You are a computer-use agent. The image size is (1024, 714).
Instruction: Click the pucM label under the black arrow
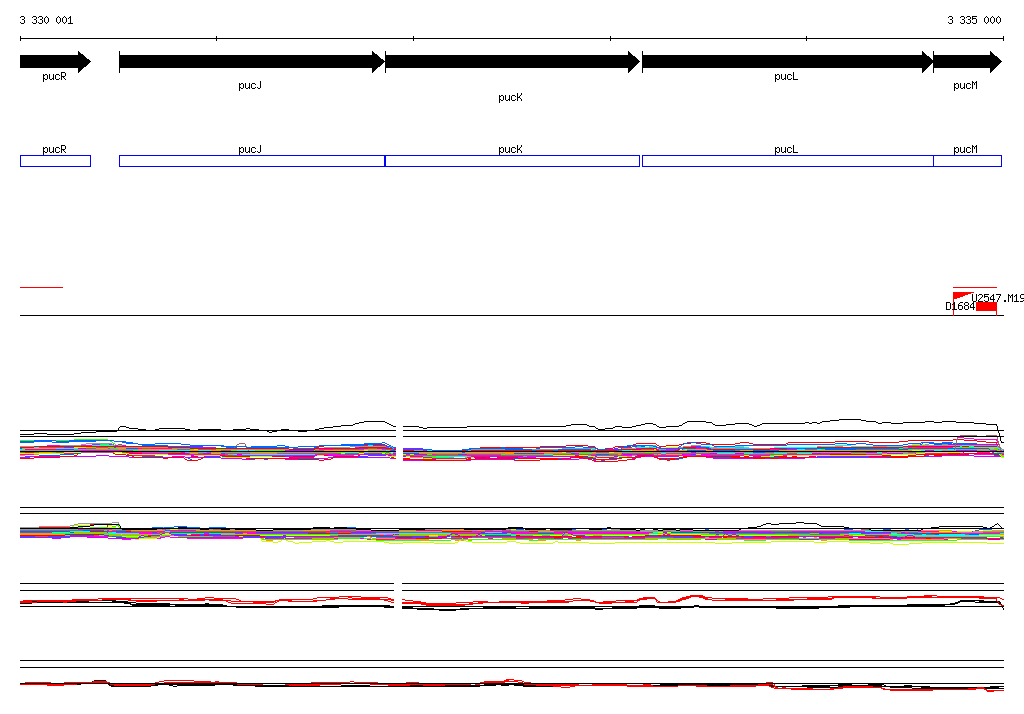click(x=965, y=85)
